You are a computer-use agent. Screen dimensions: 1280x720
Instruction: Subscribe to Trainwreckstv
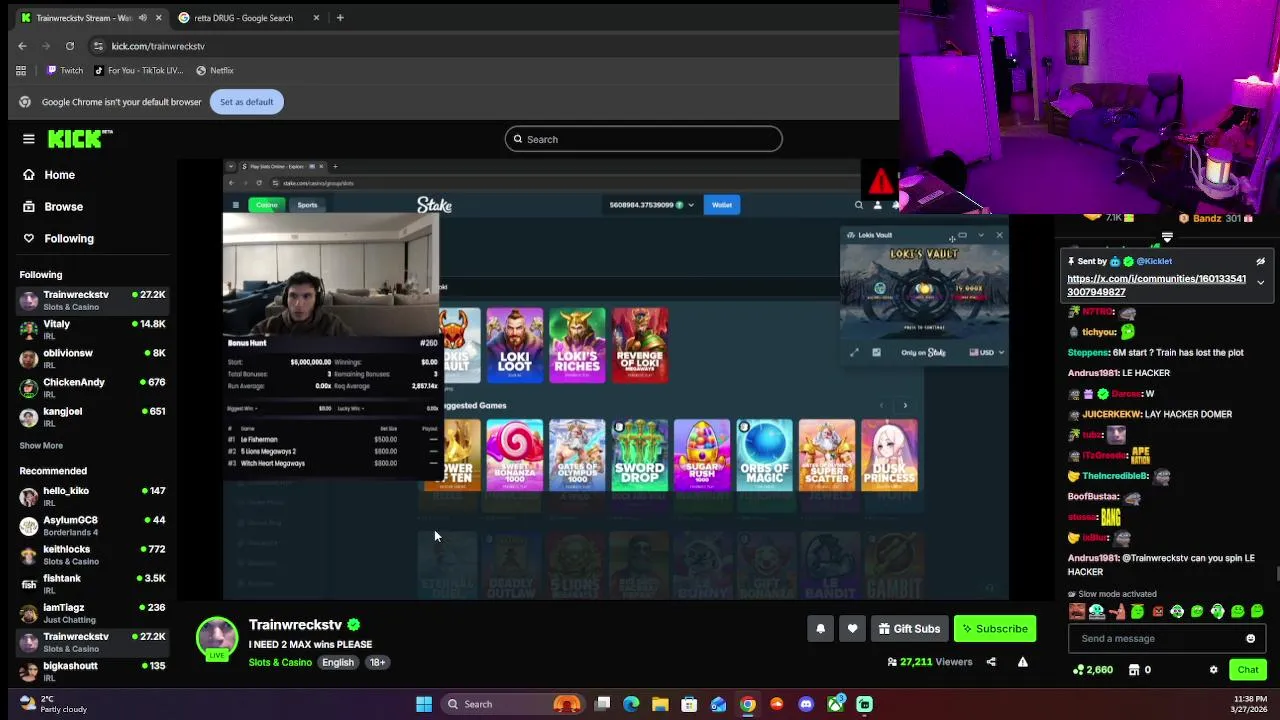995,629
